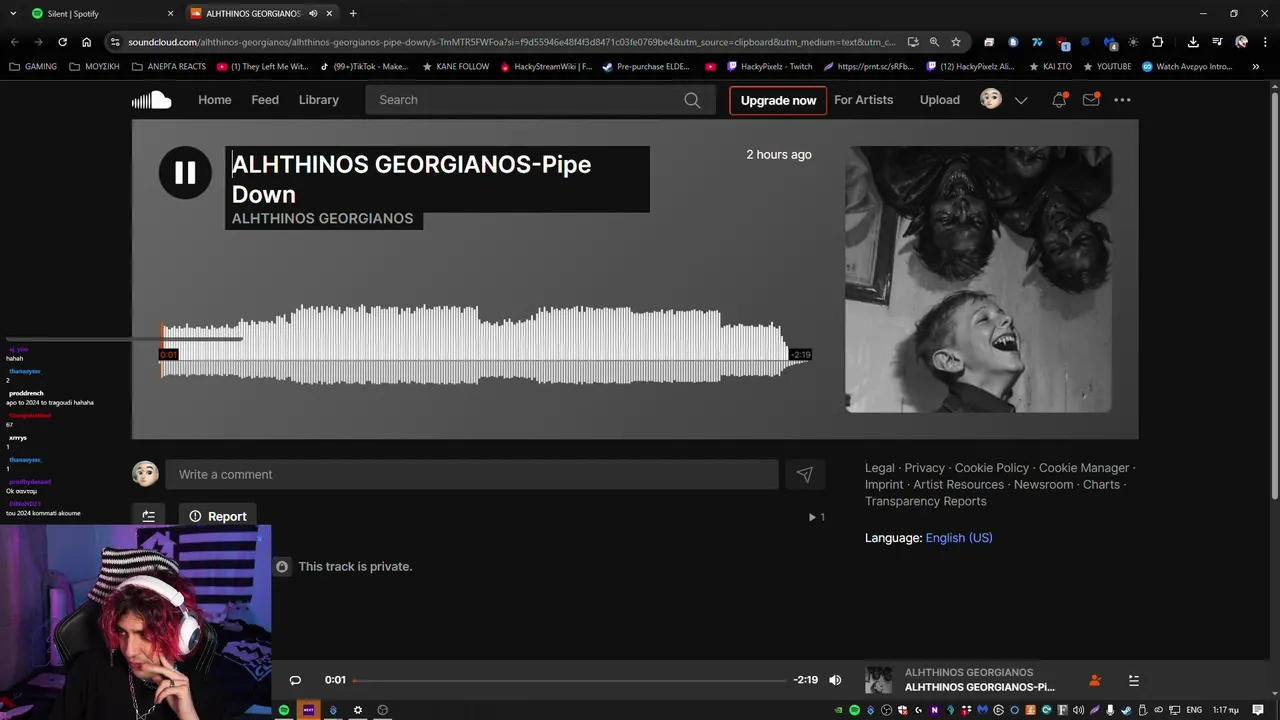1280x720 pixels.
Task: Open the Cookie Manager link
Action: [x=1084, y=468]
